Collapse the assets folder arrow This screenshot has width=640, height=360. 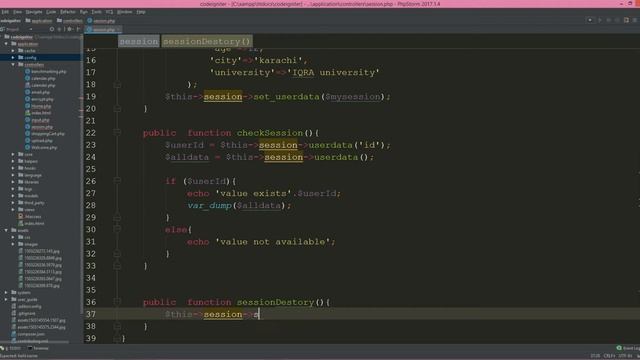pos(6,230)
